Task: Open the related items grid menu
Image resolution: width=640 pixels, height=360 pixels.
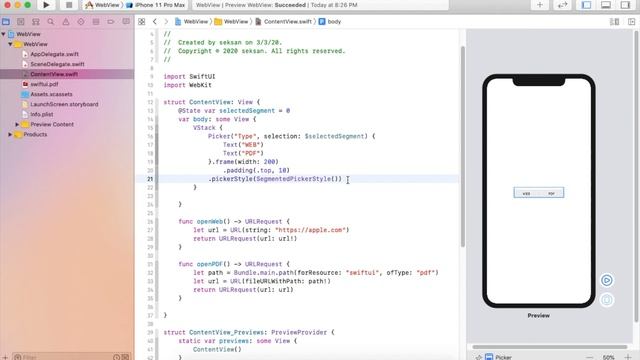Action: (142, 22)
